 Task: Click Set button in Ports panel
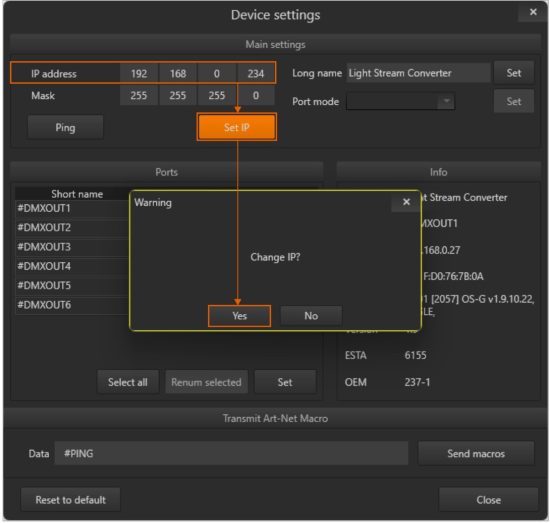click(x=285, y=382)
